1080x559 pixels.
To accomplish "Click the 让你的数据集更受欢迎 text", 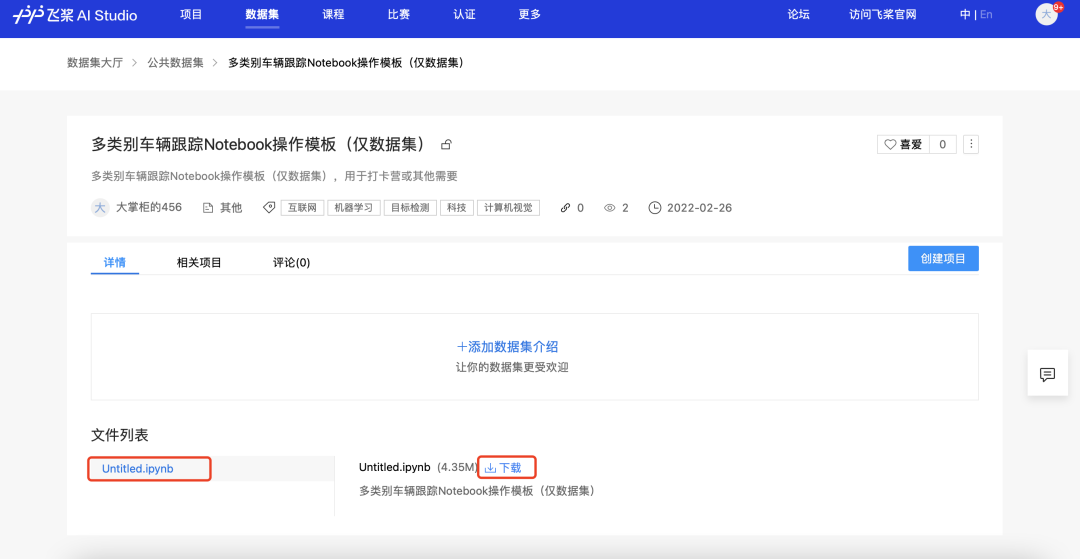I will click(512, 368).
